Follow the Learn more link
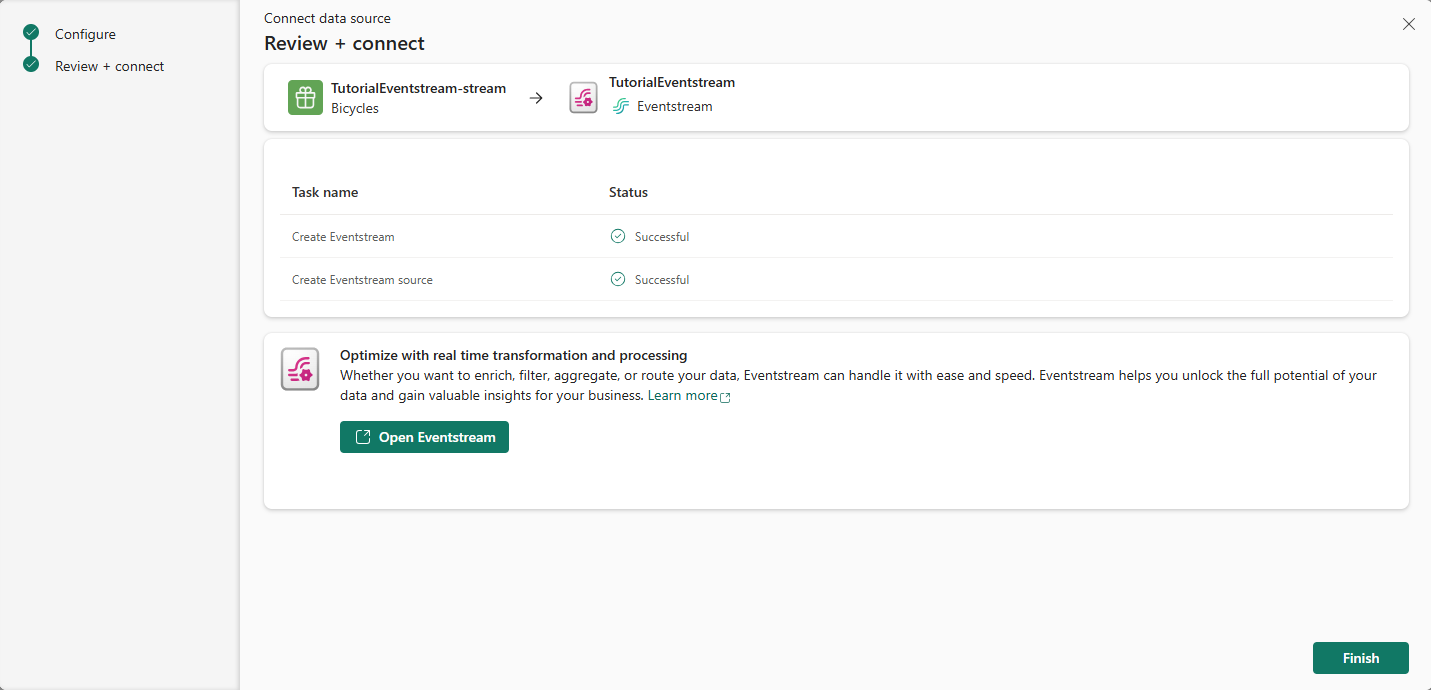 (681, 395)
